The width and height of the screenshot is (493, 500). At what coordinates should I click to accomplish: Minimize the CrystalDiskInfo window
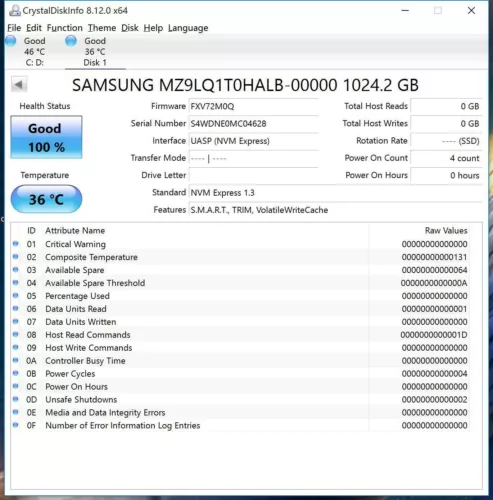(405, 11)
